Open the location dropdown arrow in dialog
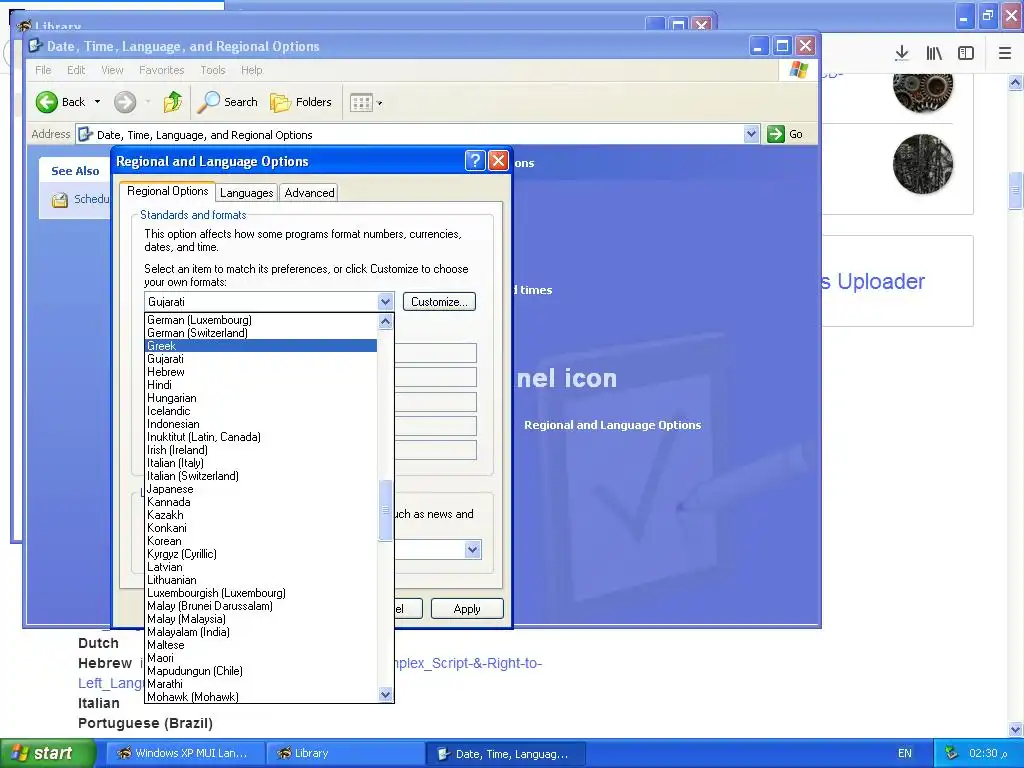The image size is (1024, 768). pos(473,549)
